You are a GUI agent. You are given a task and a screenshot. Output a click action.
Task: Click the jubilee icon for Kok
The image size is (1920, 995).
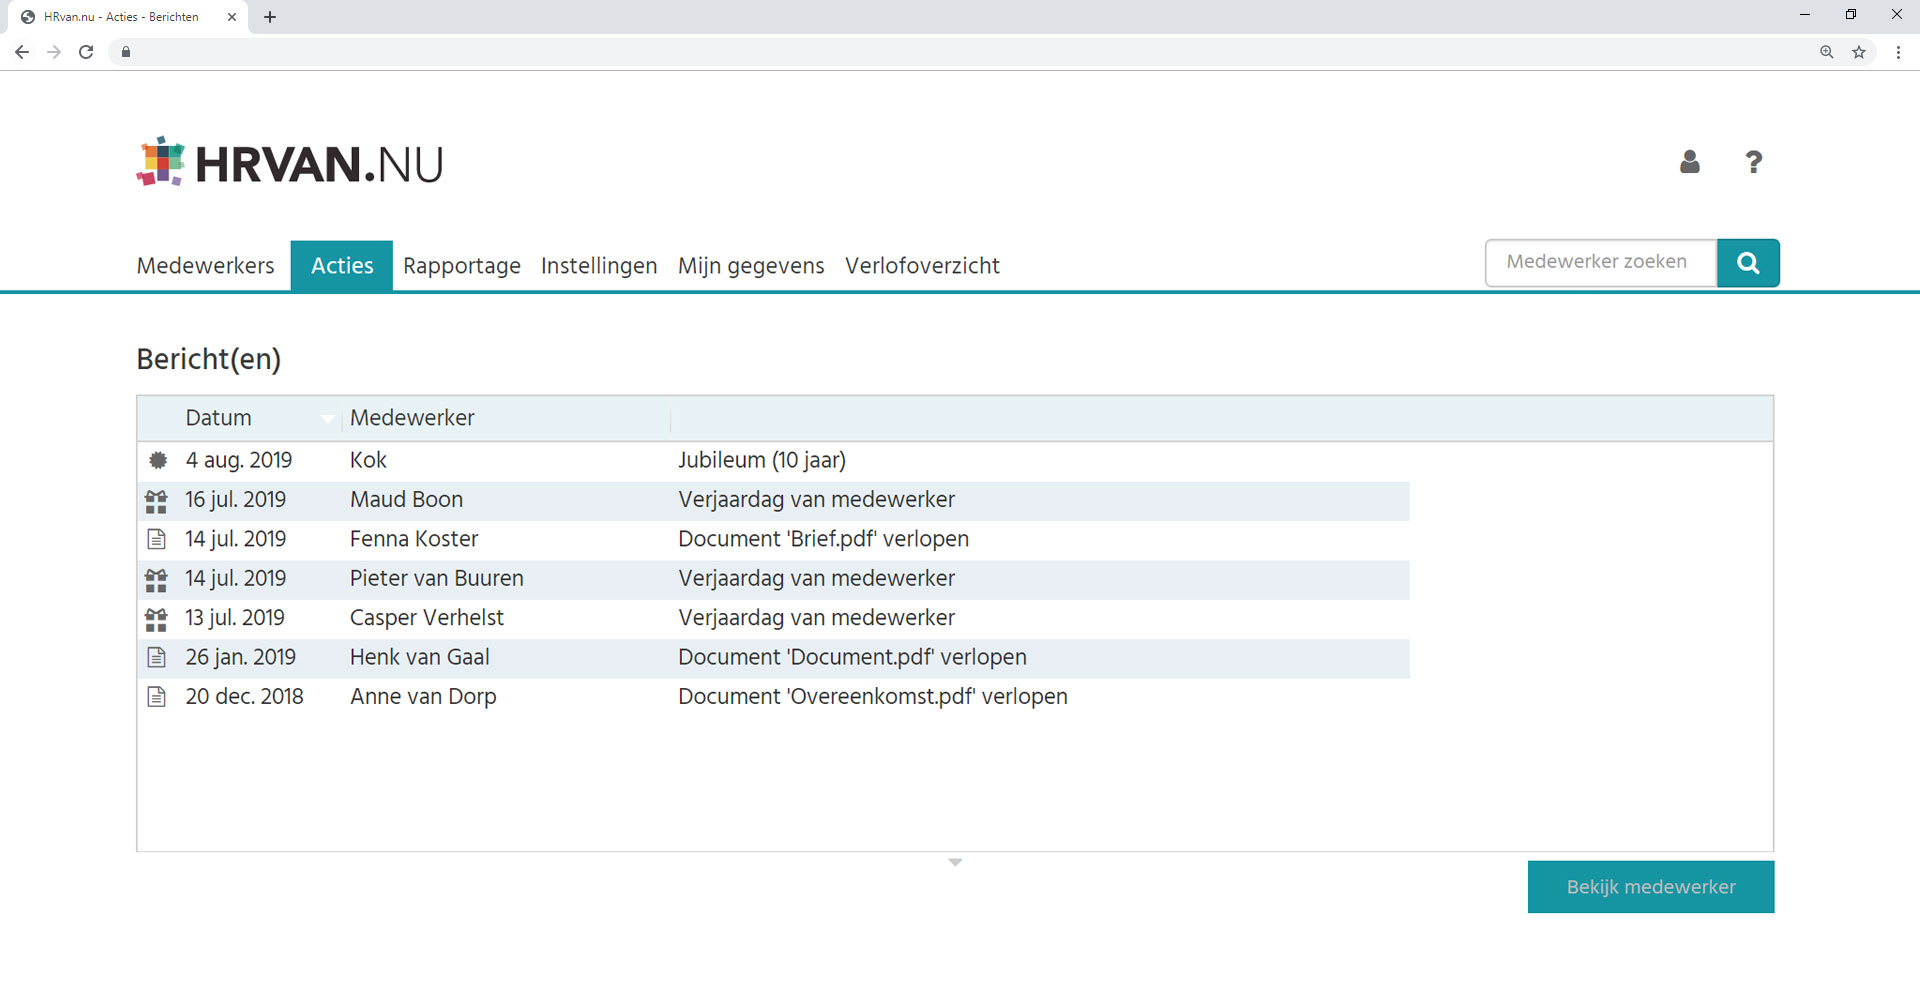coord(158,460)
